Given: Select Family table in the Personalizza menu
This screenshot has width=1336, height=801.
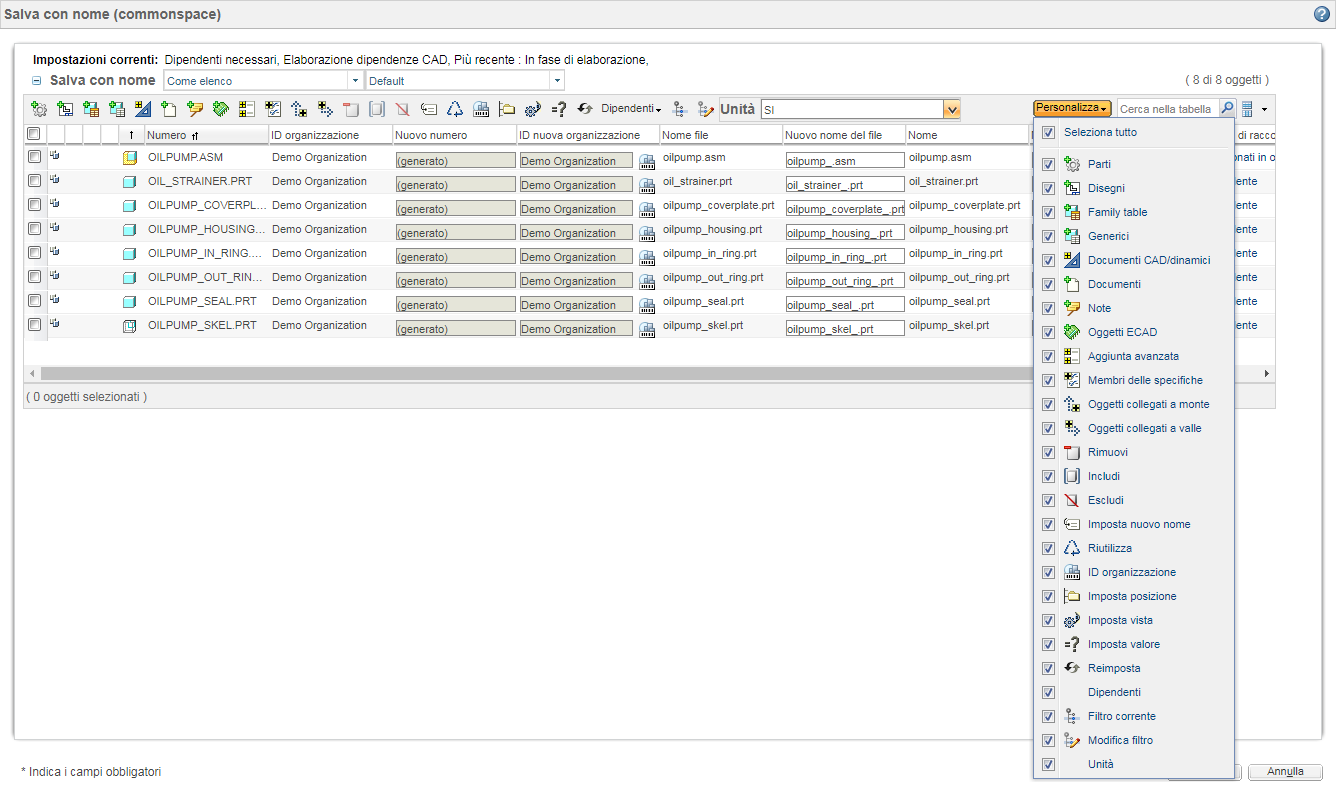Looking at the screenshot, I should point(1117,212).
